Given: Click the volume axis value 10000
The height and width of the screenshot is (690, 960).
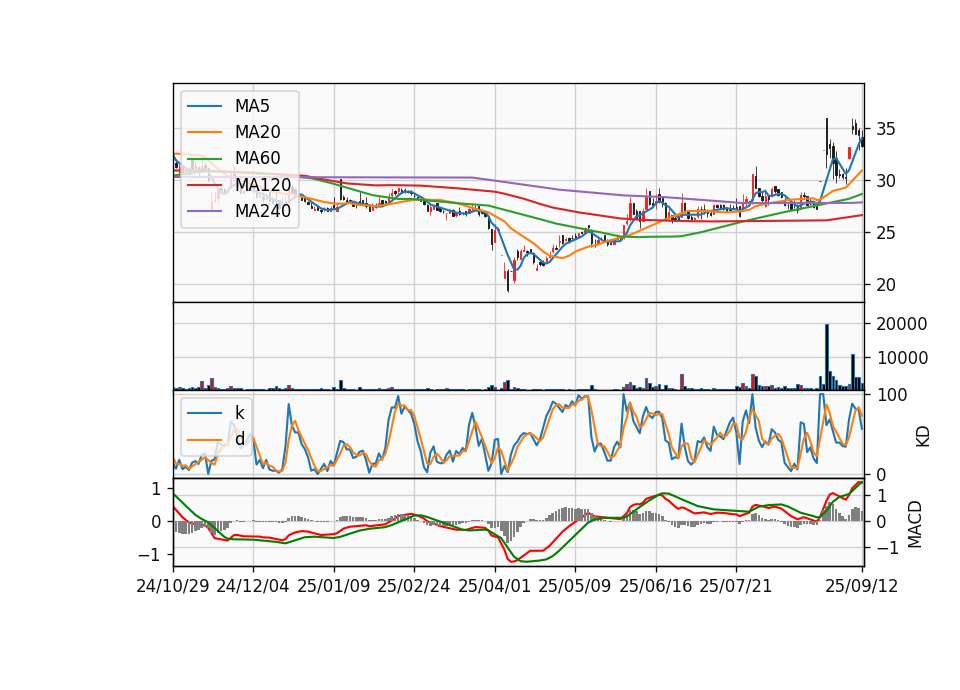Looking at the screenshot, I should pyautogui.click(x=902, y=358).
